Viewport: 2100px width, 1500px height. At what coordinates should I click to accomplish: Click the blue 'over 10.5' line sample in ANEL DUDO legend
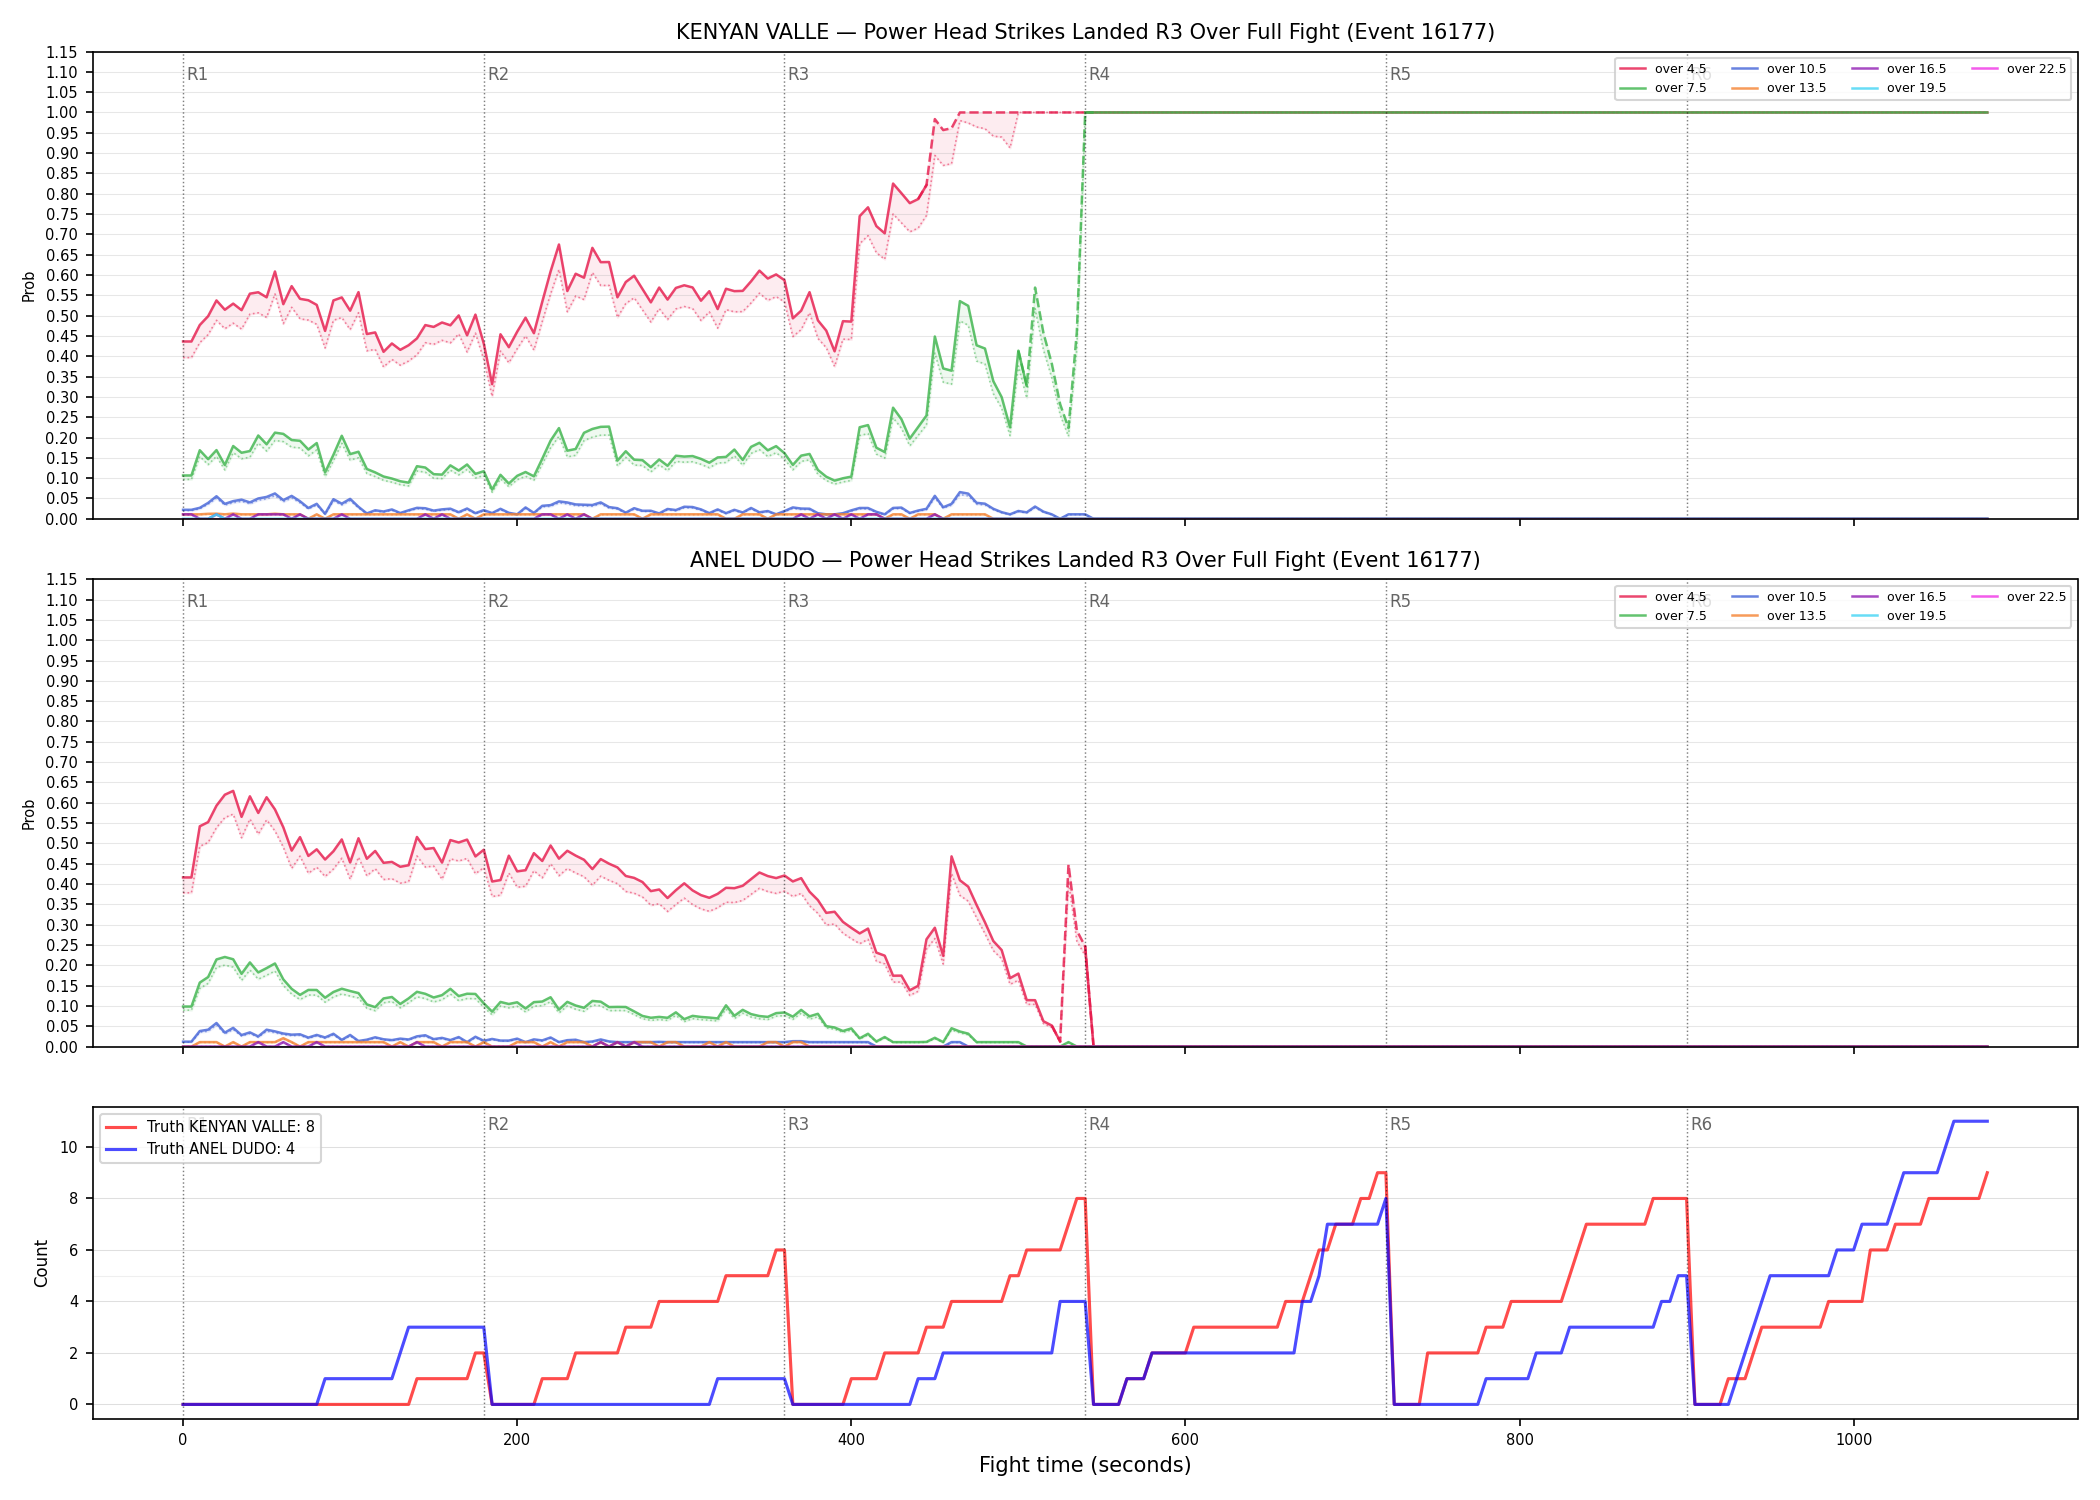click(1745, 597)
